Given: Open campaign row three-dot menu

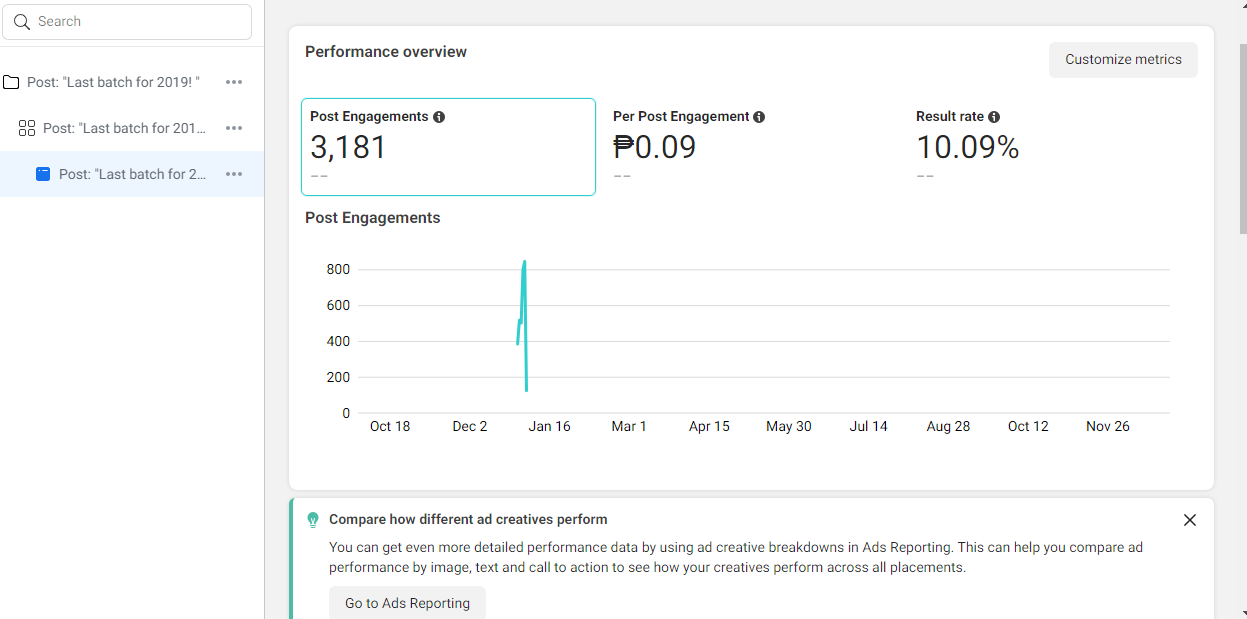Looking at the screenshot, I should pyautogui.click(x=234, y=82).
